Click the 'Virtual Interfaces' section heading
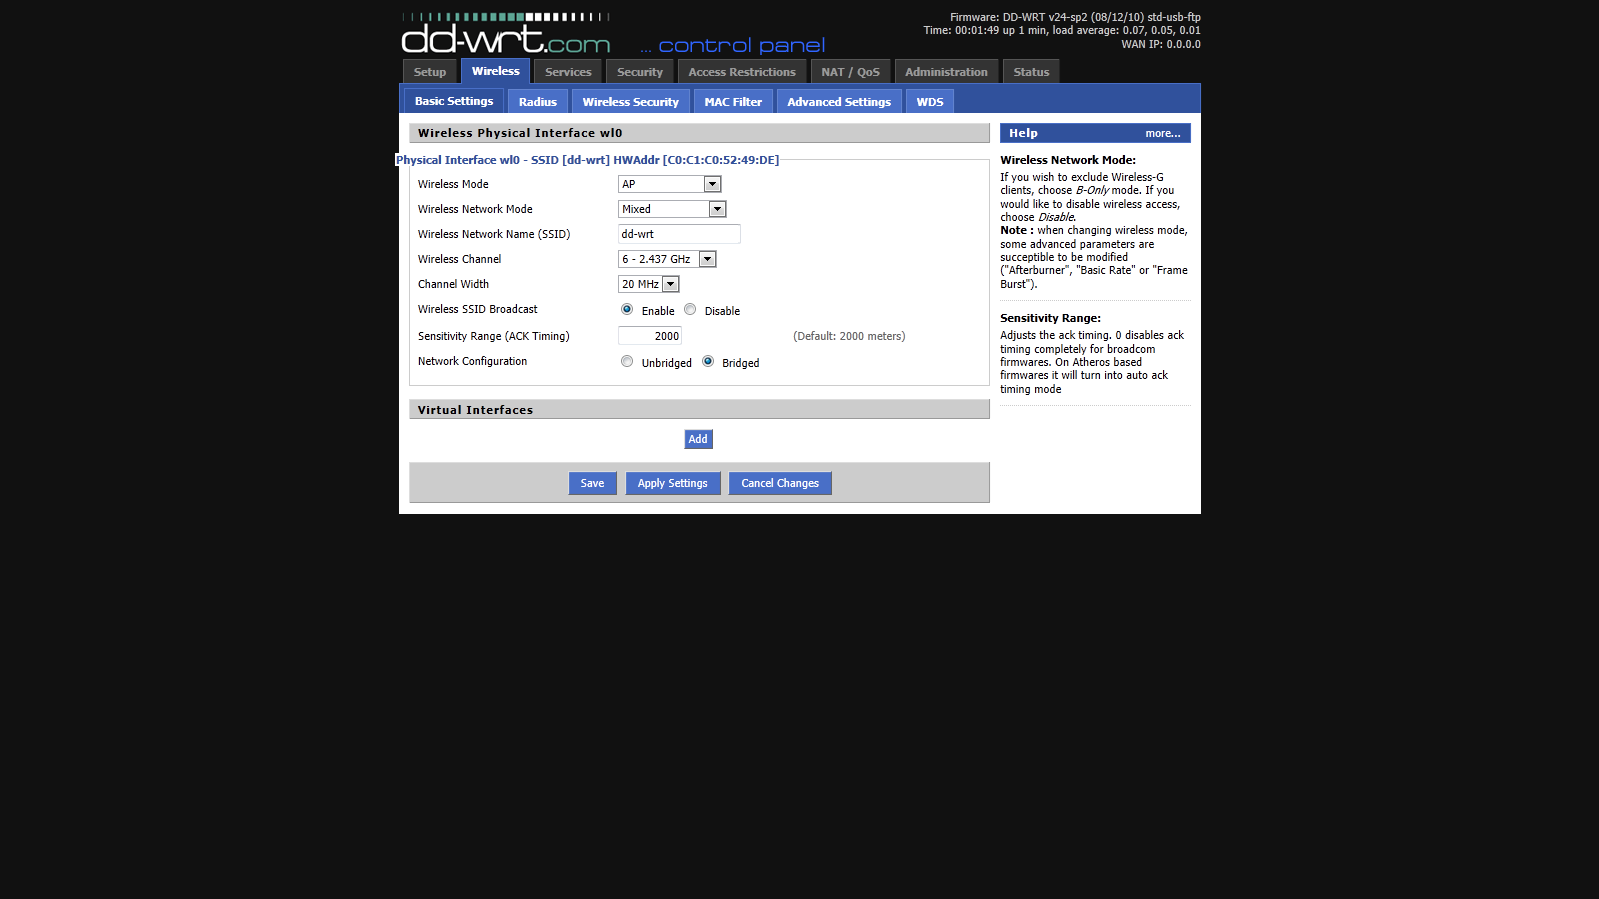This screenshot has width=1599, height=899. point(475,410)
